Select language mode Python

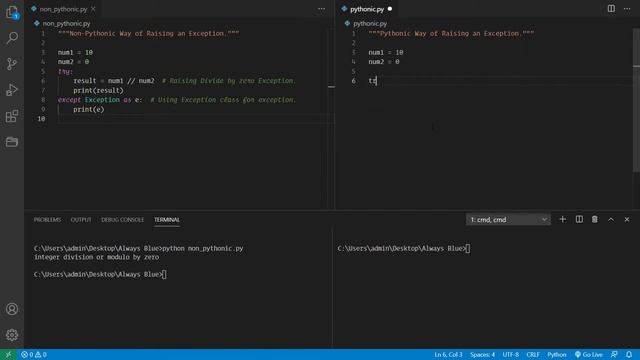tap(557, 354)
